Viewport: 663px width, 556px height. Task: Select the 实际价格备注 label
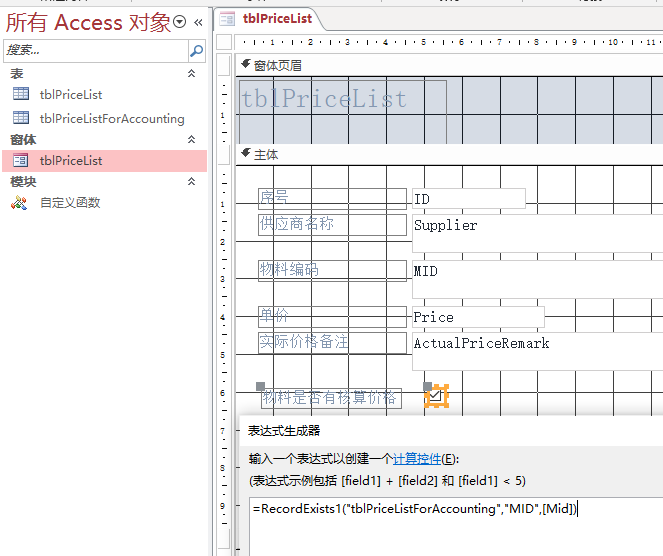[332, 343]
